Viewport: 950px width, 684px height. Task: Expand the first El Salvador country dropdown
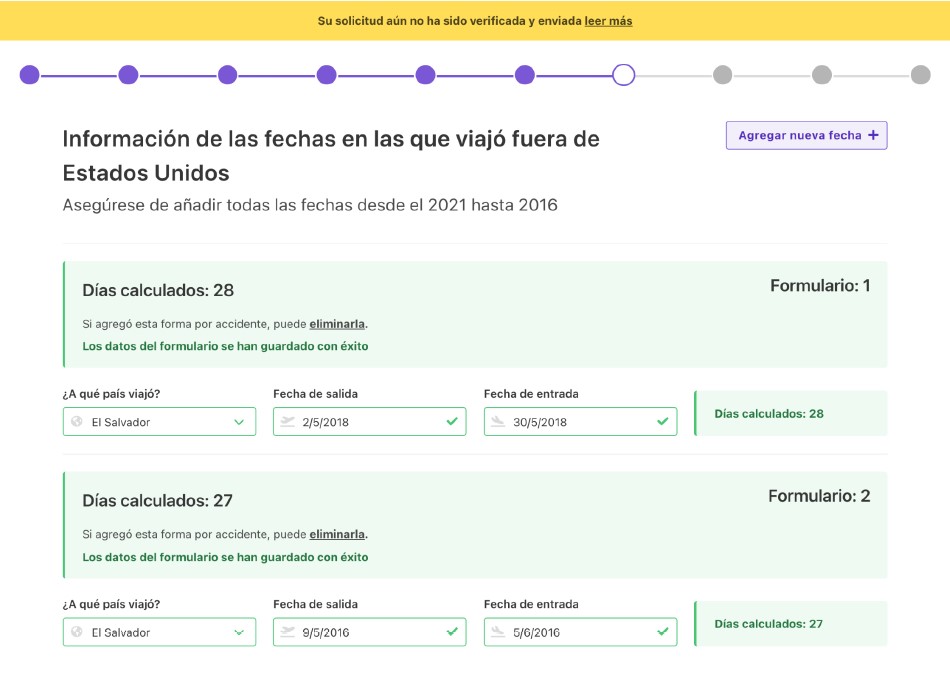coord(239,422)
